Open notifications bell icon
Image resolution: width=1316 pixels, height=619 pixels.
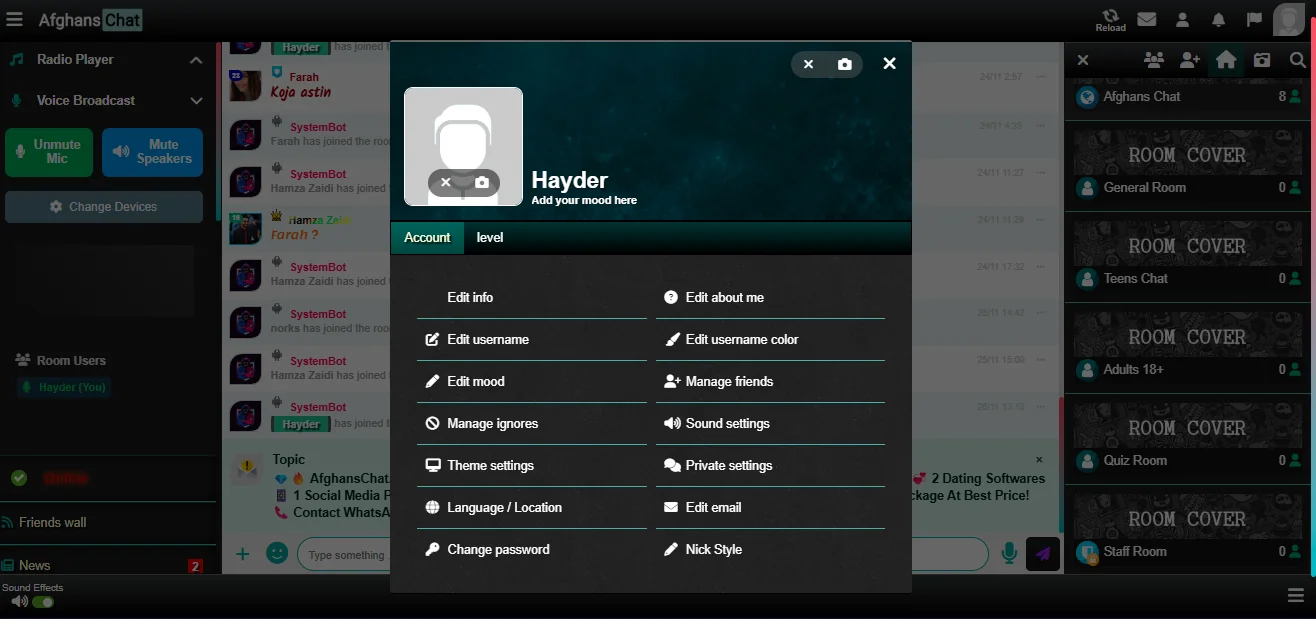pyautogui.click(x=1218, y=19)
